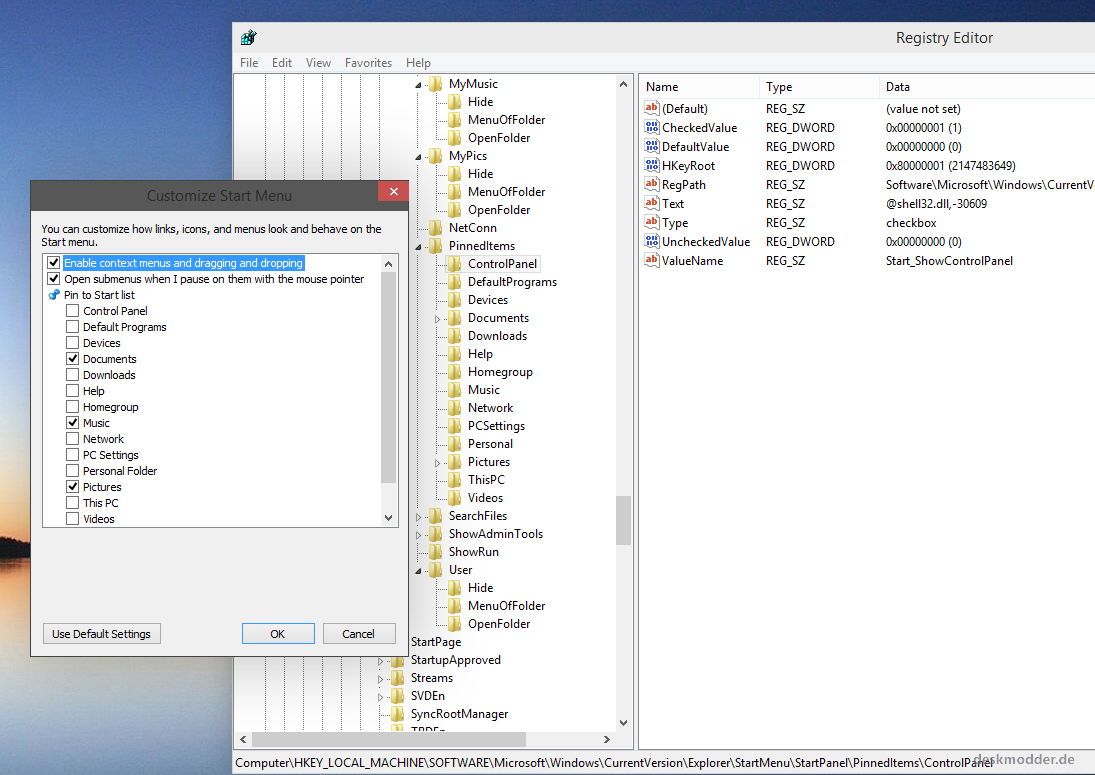Viewport: 1095px width, 775px height.
Task: Uncheck the Music checkbox
Action: [73, 423]
